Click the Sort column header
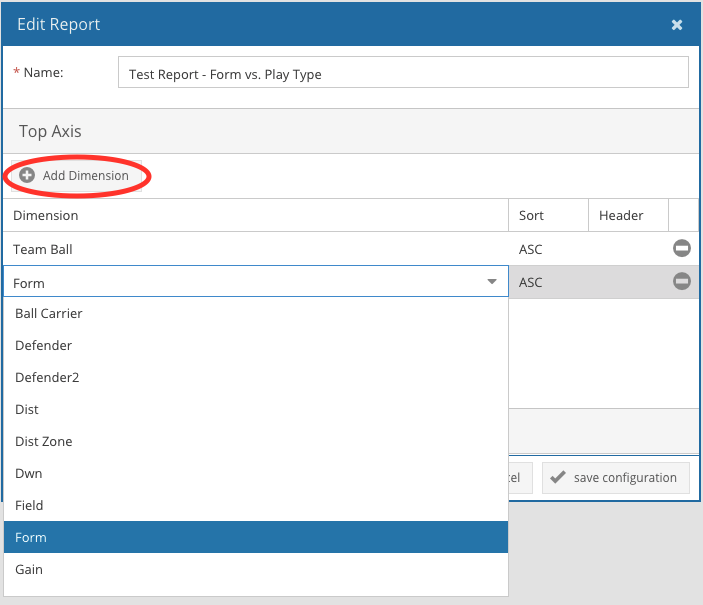703x605 pixels. [548, 215]
